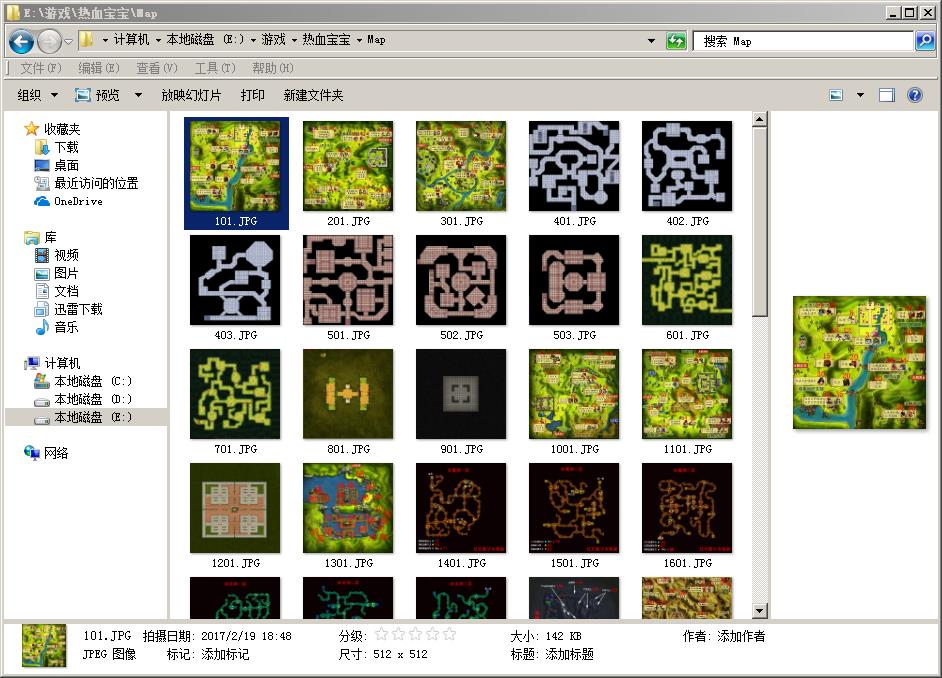Select the 801.JPG thumbnail

[x=348, y=394]
